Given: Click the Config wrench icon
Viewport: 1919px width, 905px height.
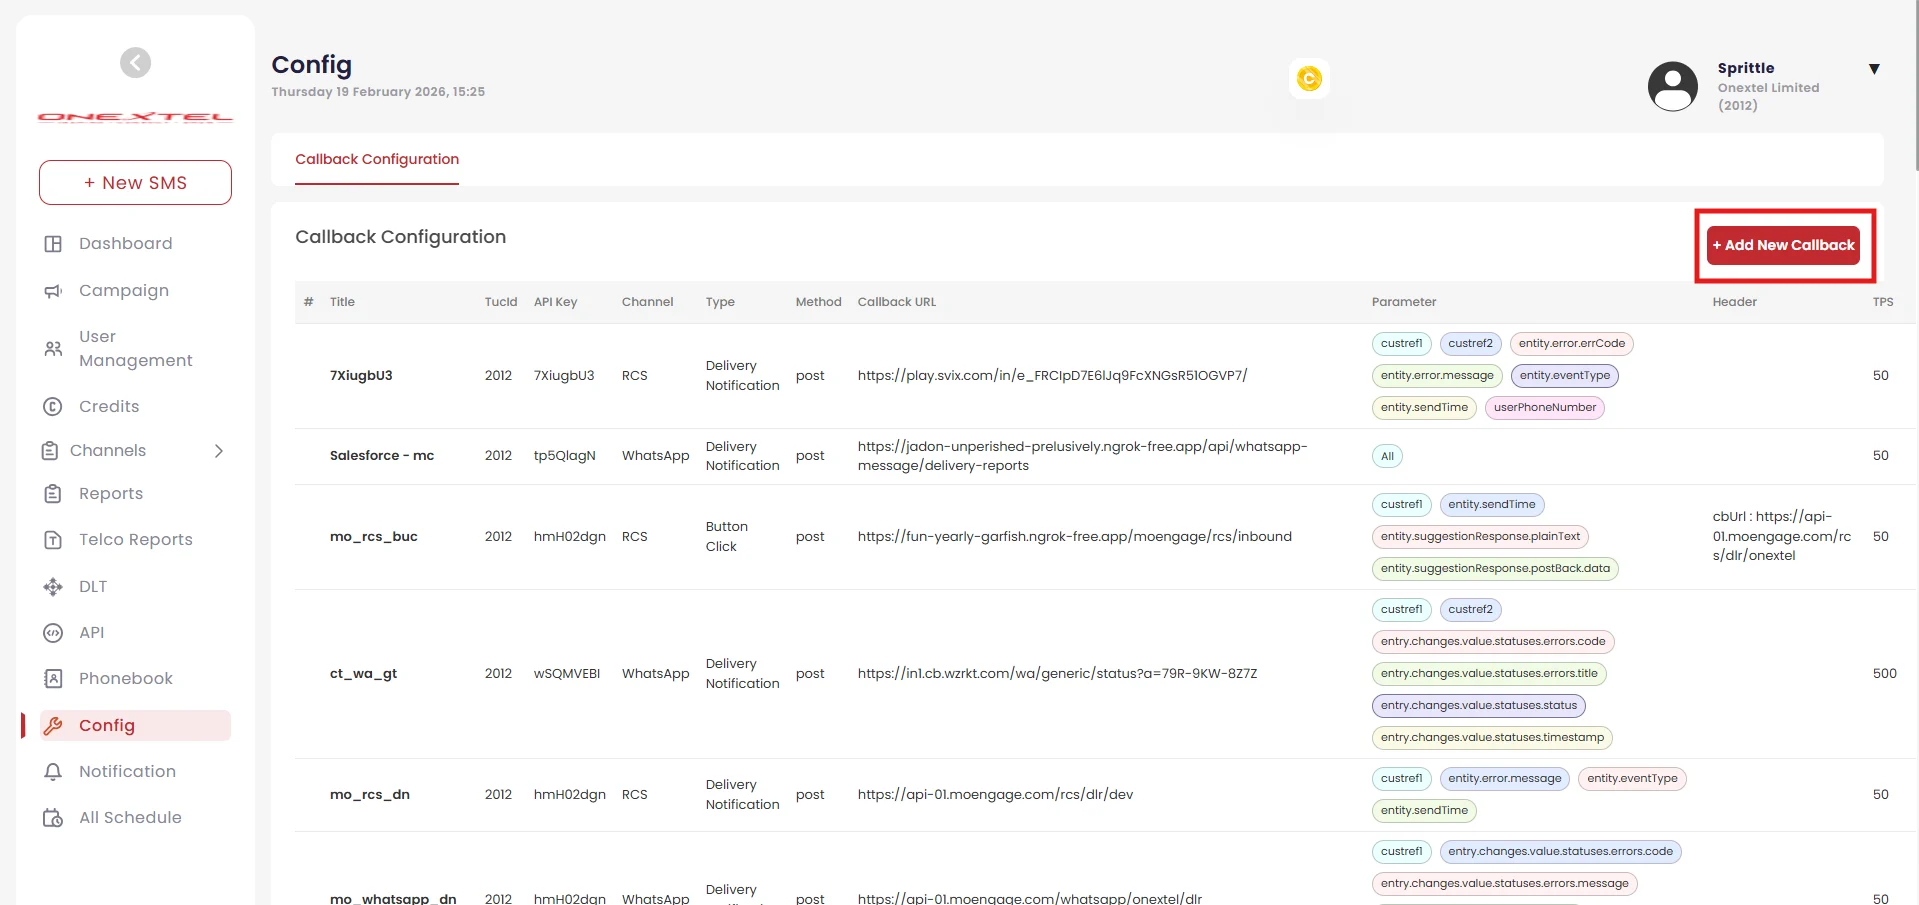Looking at the screenshot, I should [x=53, y=726].
